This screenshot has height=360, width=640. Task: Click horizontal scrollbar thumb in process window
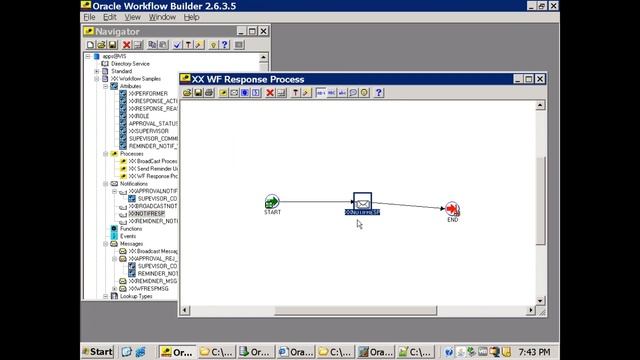(x=356, y=311)
